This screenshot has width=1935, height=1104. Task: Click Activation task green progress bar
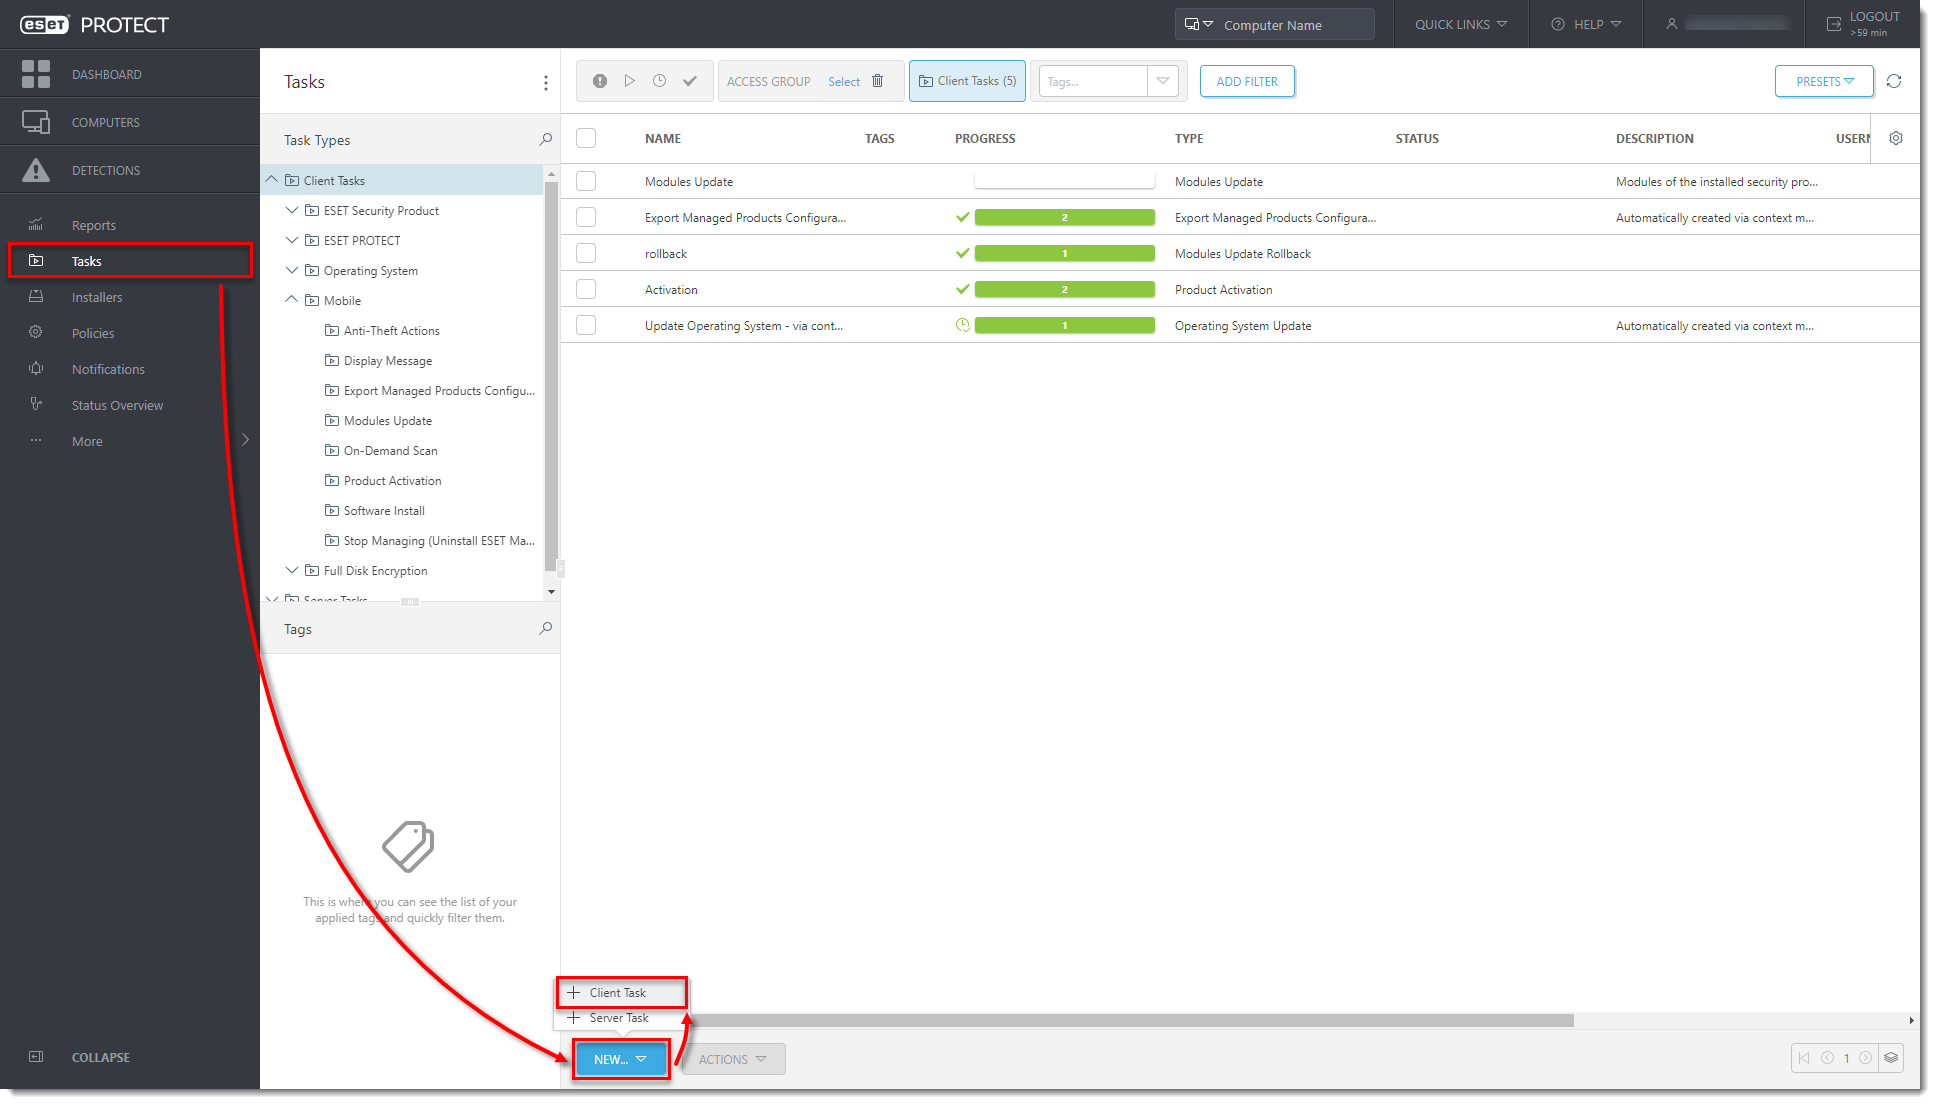click(1064, 290)
